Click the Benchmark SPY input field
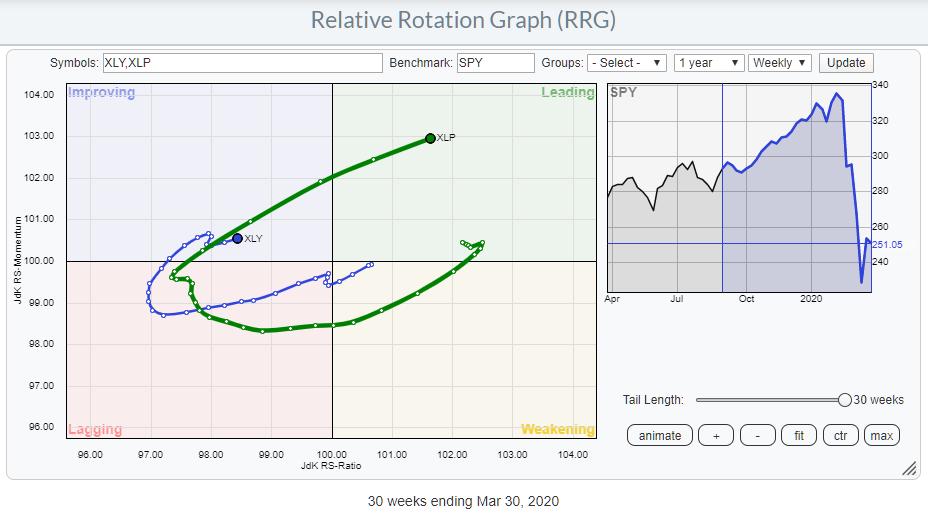 coord(495,63)
